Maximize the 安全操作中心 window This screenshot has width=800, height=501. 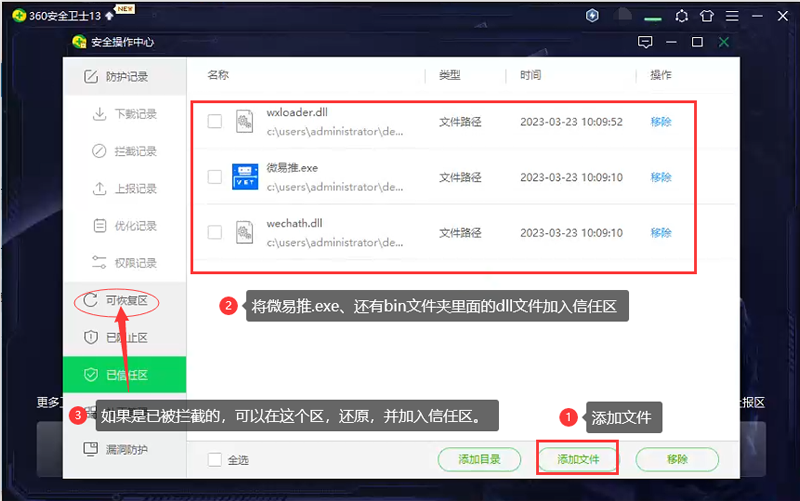pos(697,42)
